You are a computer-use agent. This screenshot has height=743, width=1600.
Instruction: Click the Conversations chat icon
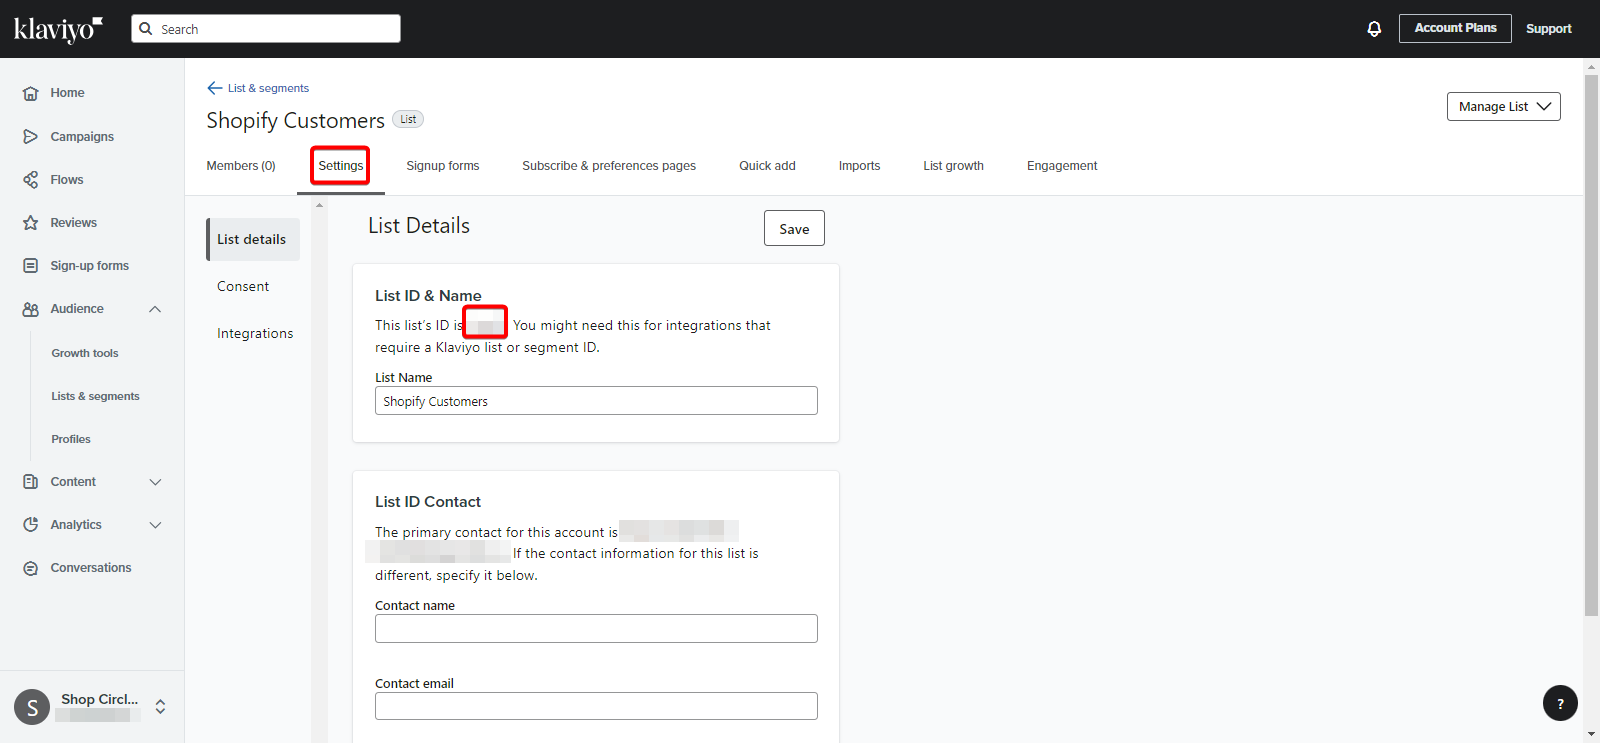pyautogui.click(x=31, y=568)
